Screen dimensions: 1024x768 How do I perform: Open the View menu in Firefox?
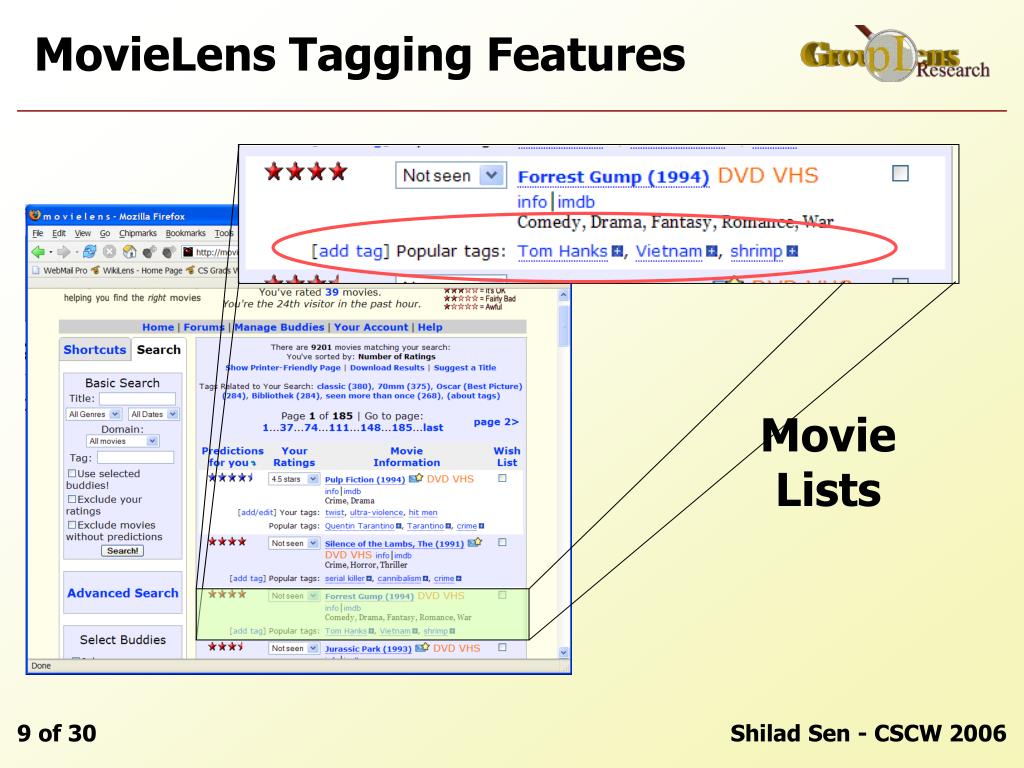coord(83,233)
